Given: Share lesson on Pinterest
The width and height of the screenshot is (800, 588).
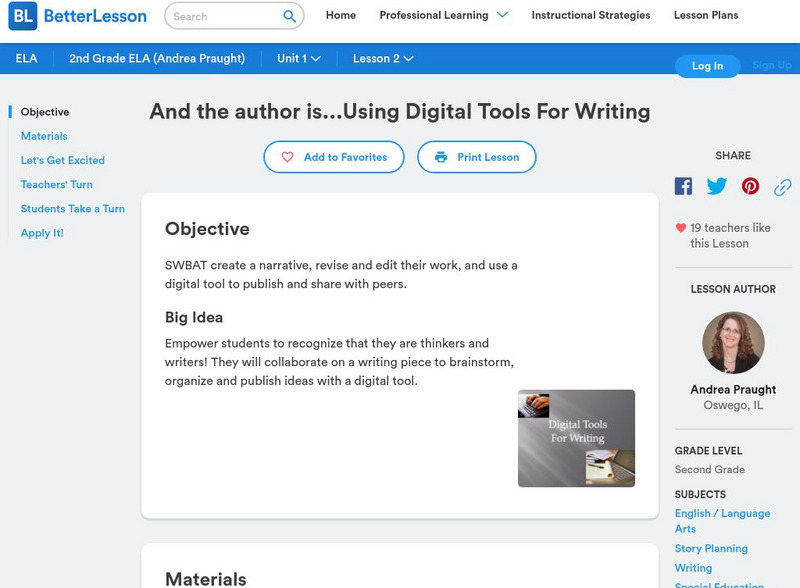Looking at the screenshot, I should [x=750, y=186].
